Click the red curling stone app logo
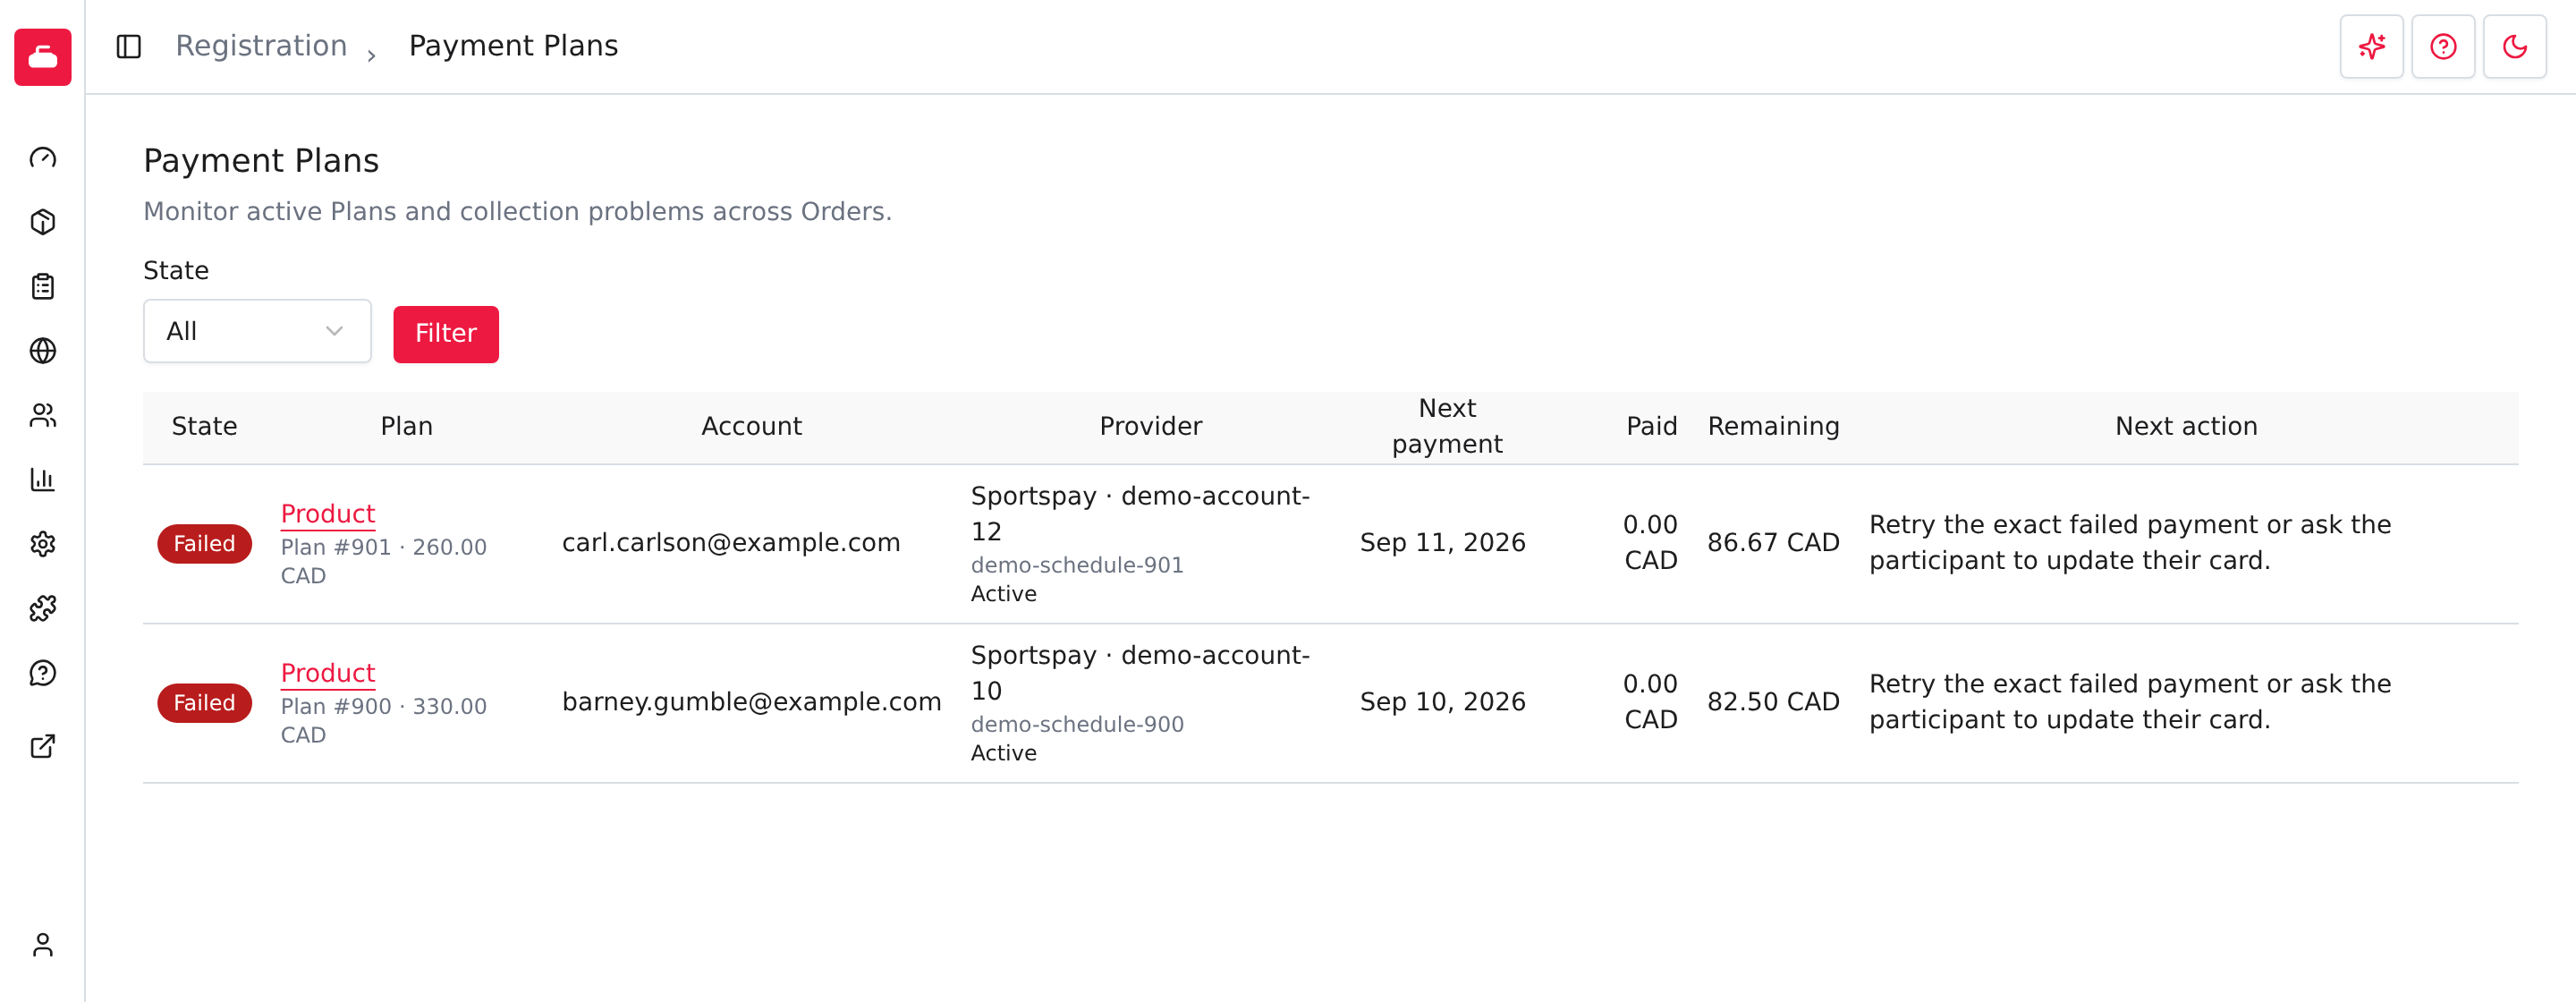2576x1002 pixels. pyautogui.click(x=43, y=57)
